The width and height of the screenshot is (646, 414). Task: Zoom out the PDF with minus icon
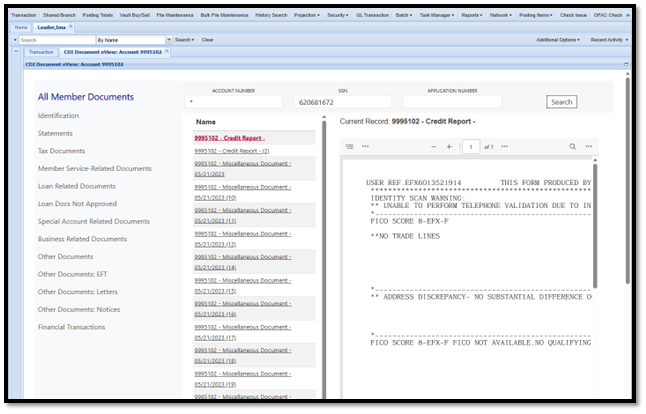click(433, 147)
